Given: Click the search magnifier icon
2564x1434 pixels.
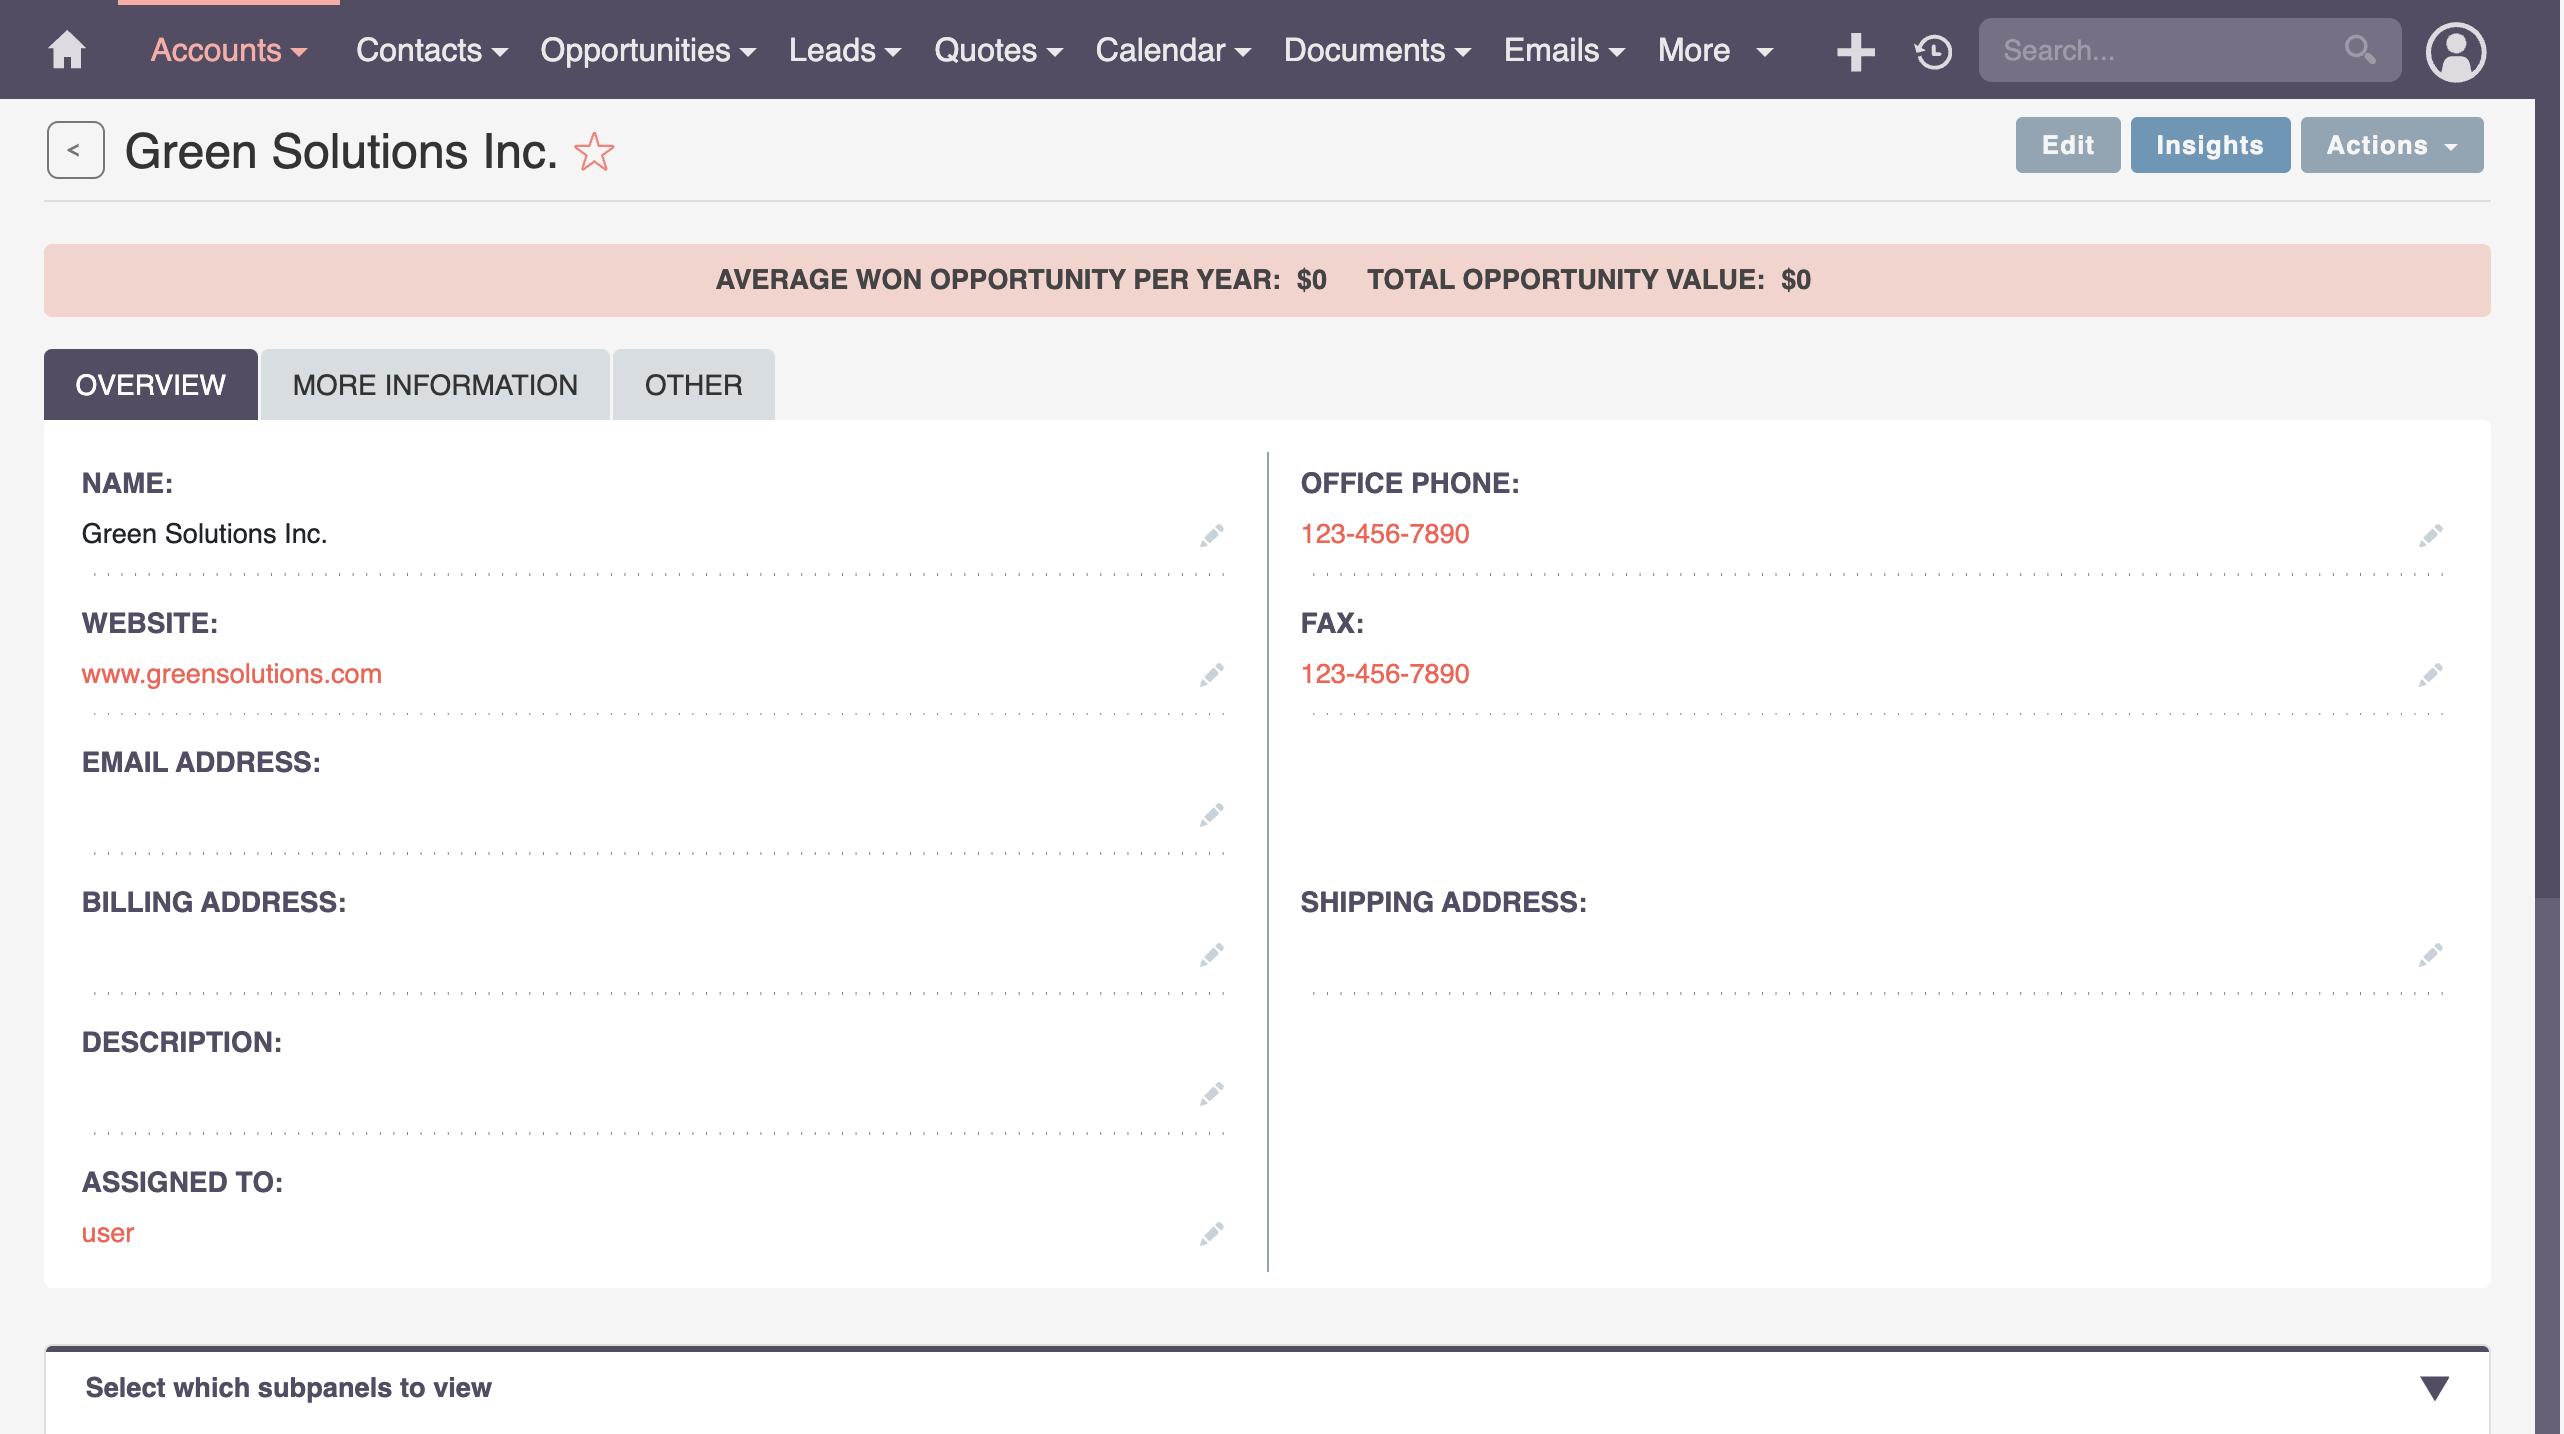Looking at the screenshot, I should coord(2359,49).
